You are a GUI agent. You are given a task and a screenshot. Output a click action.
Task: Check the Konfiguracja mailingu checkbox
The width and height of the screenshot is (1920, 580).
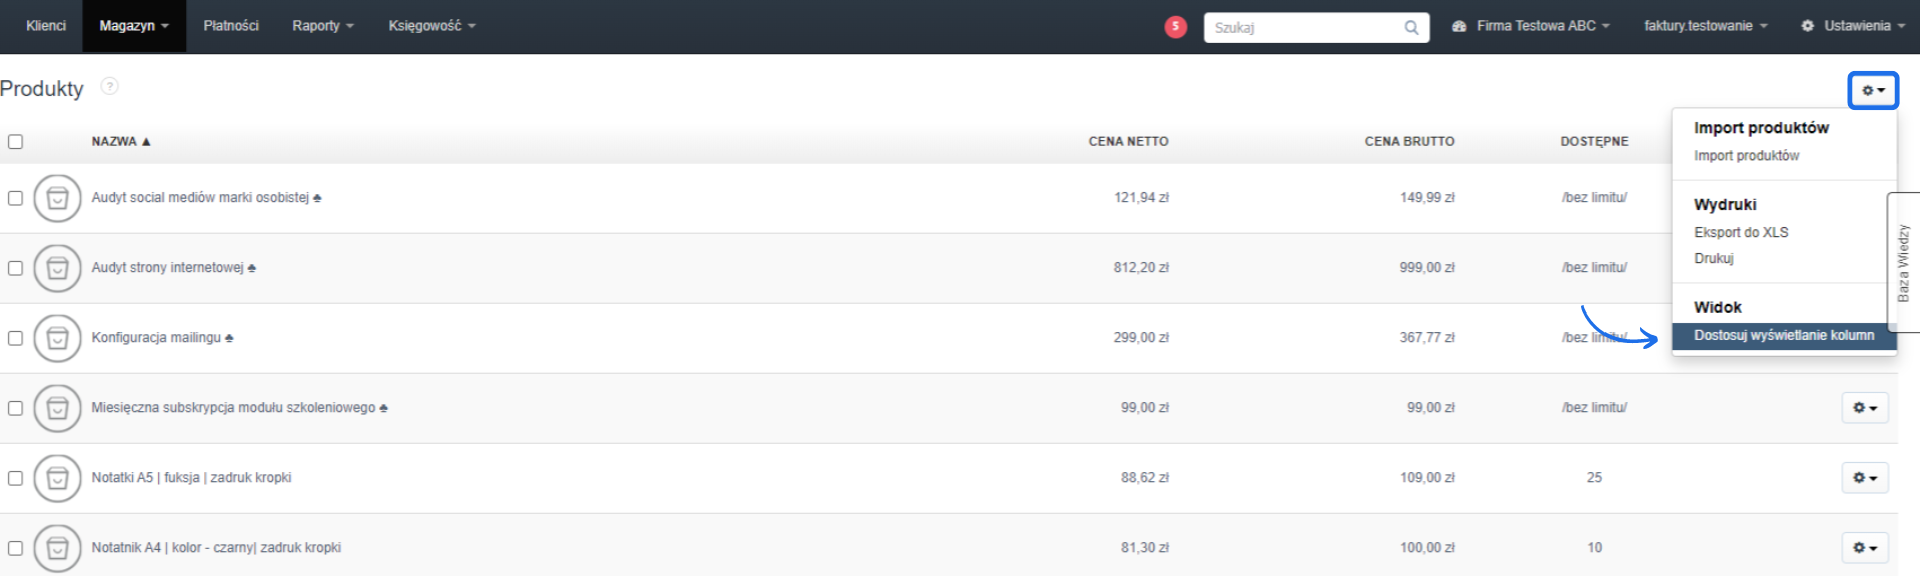(15, 338)
